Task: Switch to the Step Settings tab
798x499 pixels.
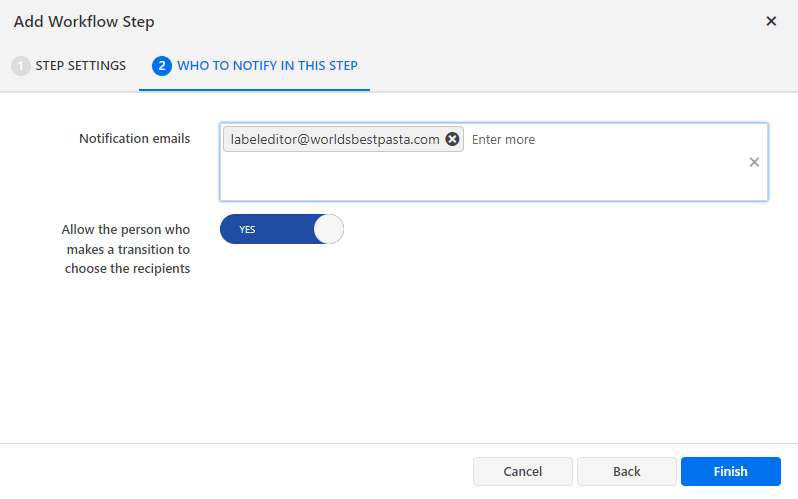Action: point(80,66)
